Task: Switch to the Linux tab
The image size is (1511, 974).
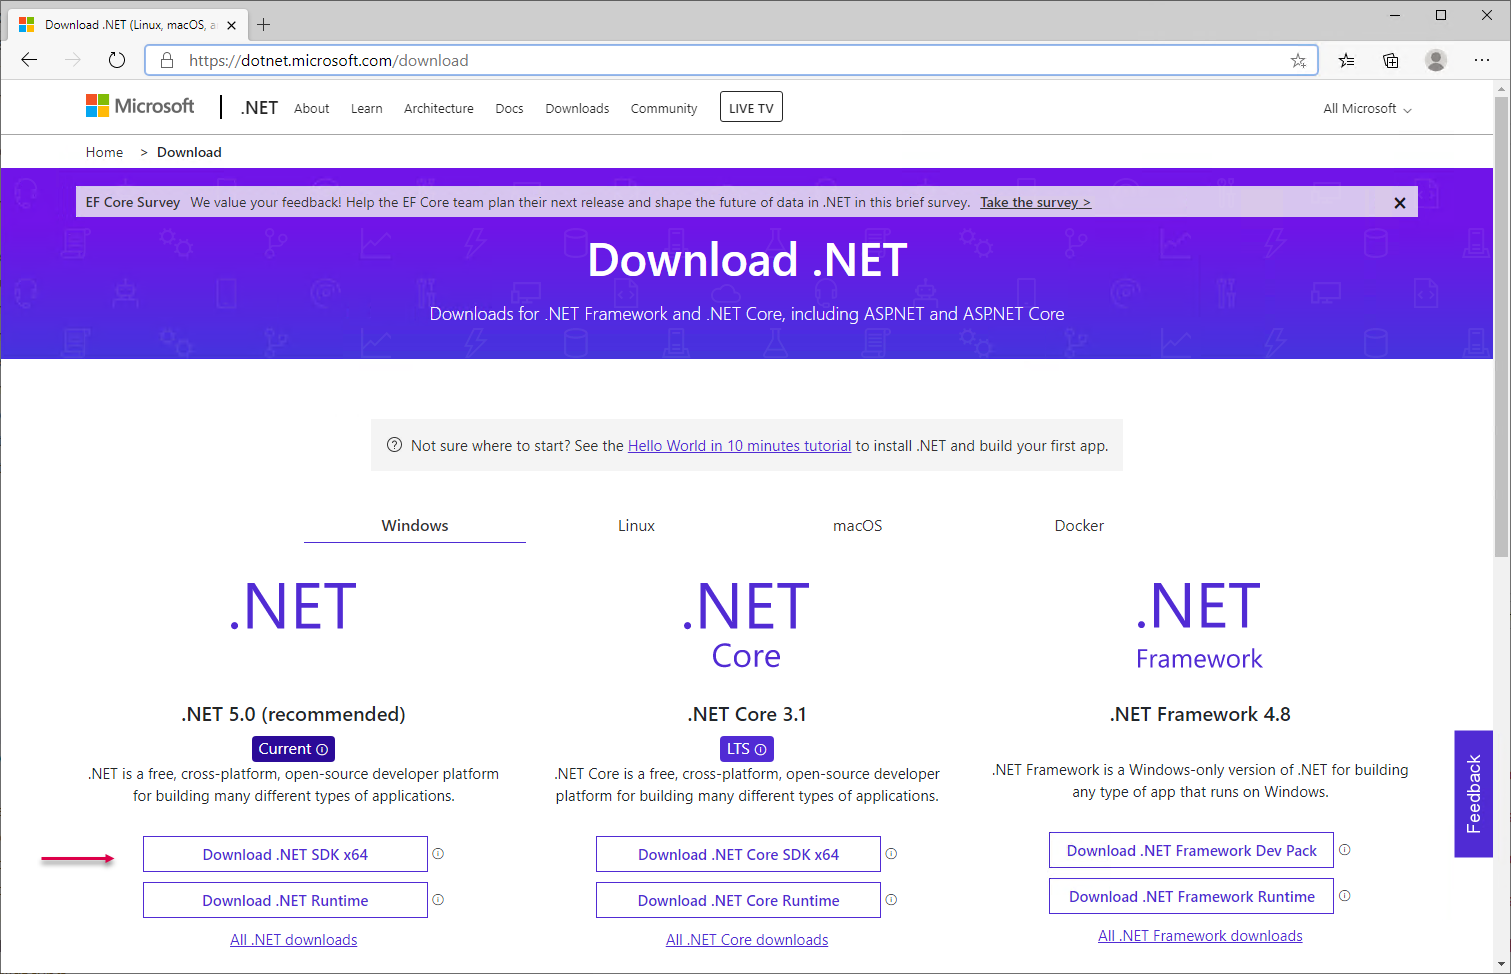Action: 636,526
